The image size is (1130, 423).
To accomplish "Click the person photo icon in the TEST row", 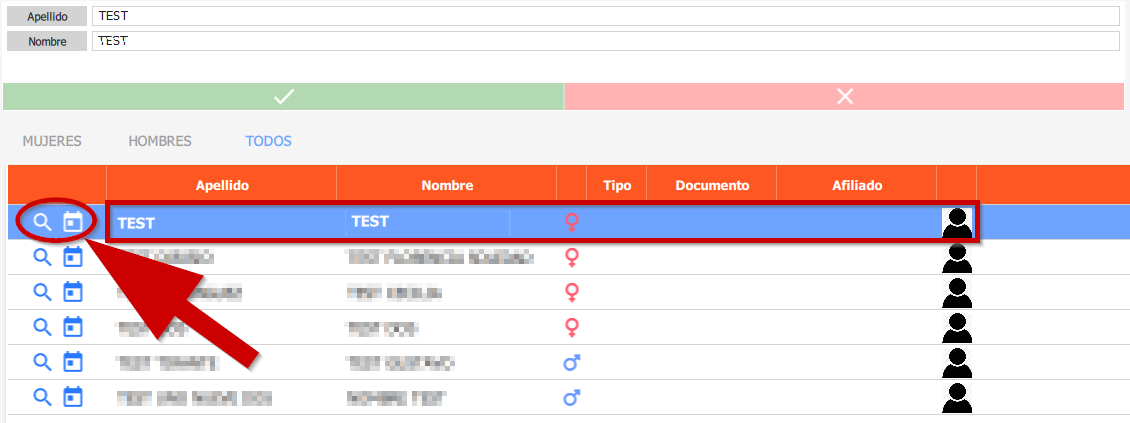I will (x=957, y=223).
